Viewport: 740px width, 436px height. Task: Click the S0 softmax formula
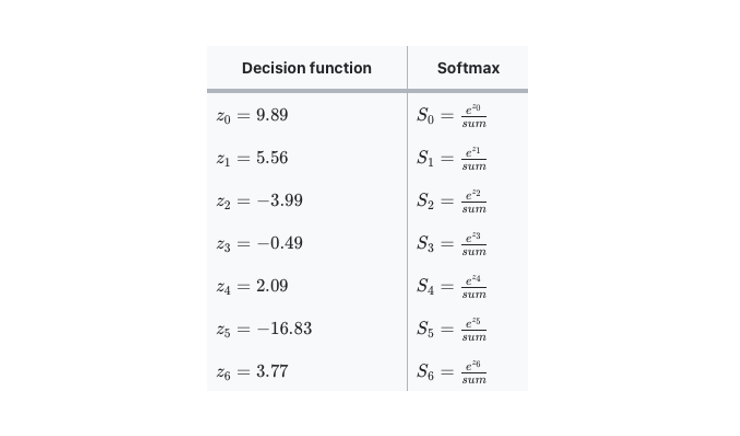[x=452, y=115]
